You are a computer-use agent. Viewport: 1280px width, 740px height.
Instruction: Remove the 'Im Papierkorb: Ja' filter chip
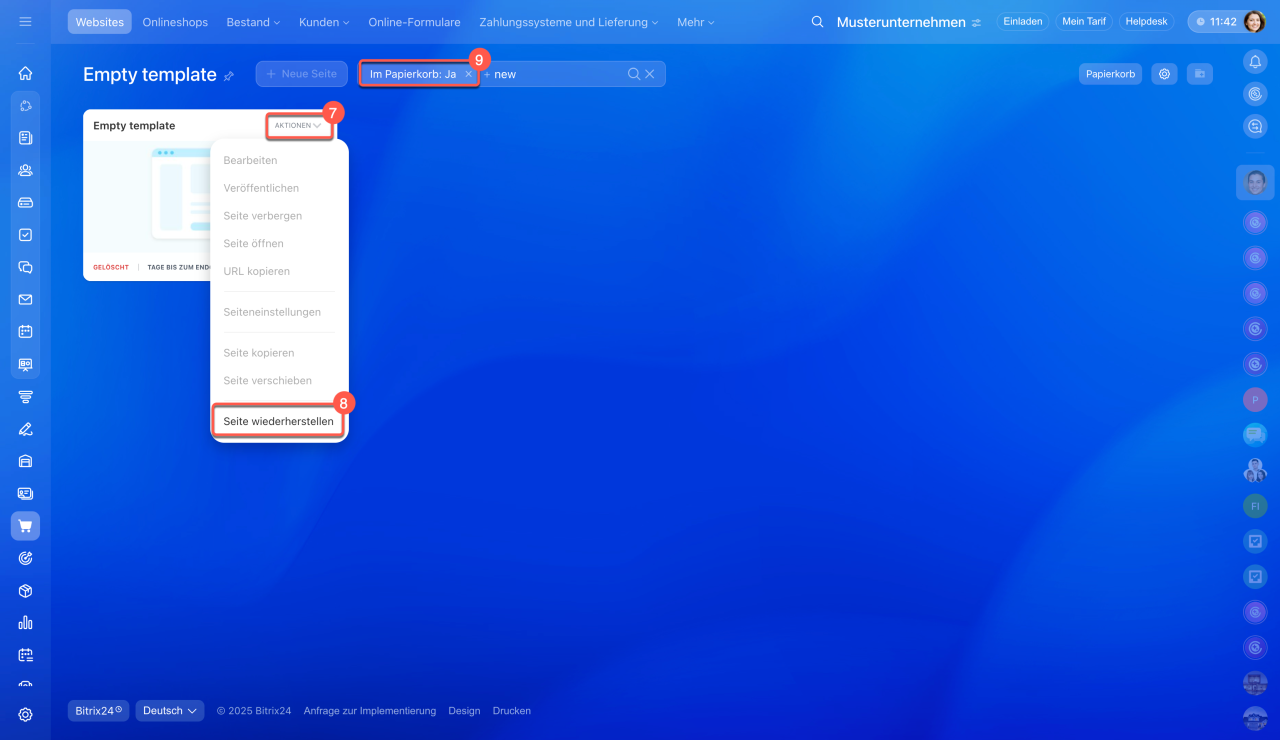tap(468, 74)
